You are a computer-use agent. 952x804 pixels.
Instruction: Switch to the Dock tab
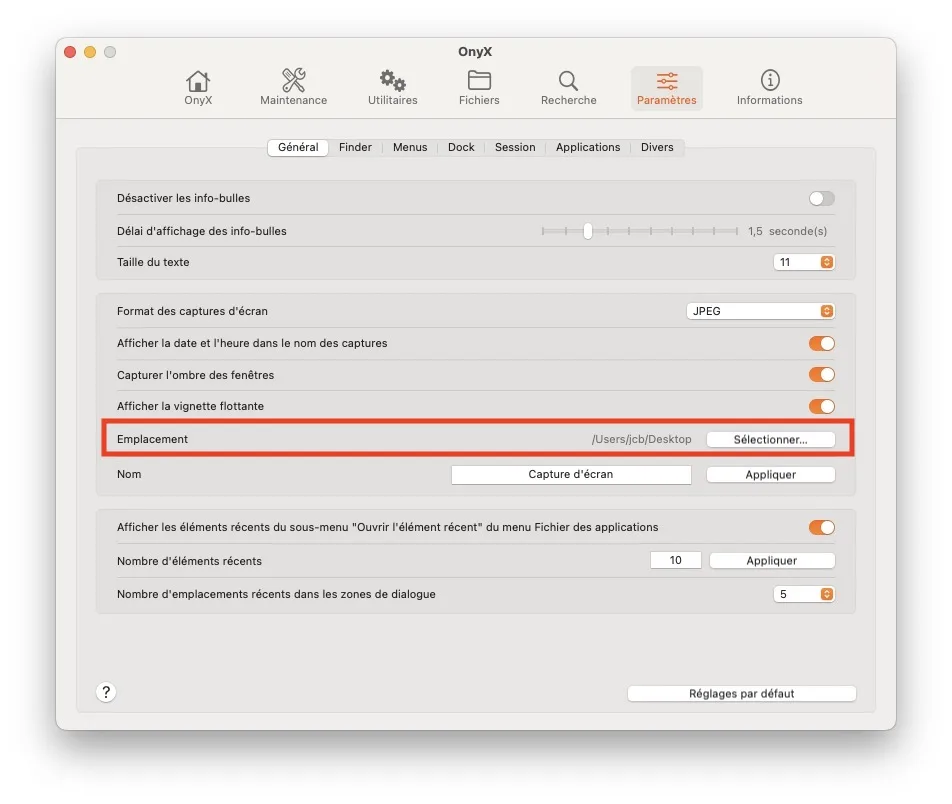461,147
